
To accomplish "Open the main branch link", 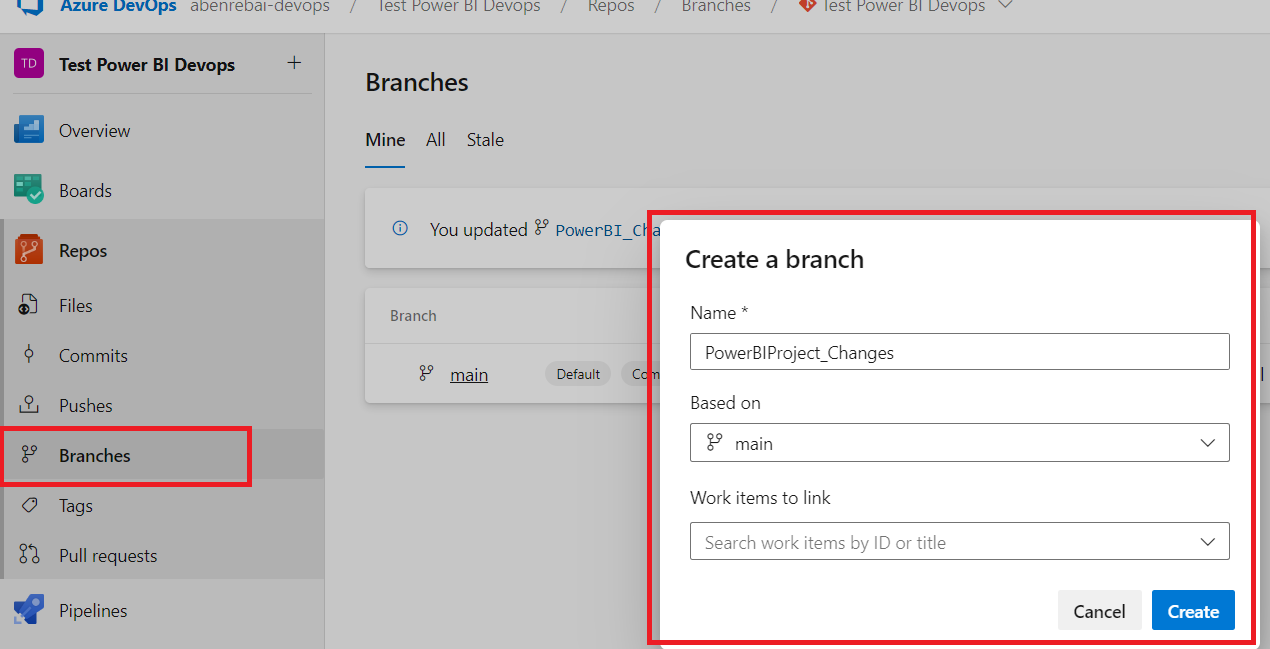I will pos(469,375).
